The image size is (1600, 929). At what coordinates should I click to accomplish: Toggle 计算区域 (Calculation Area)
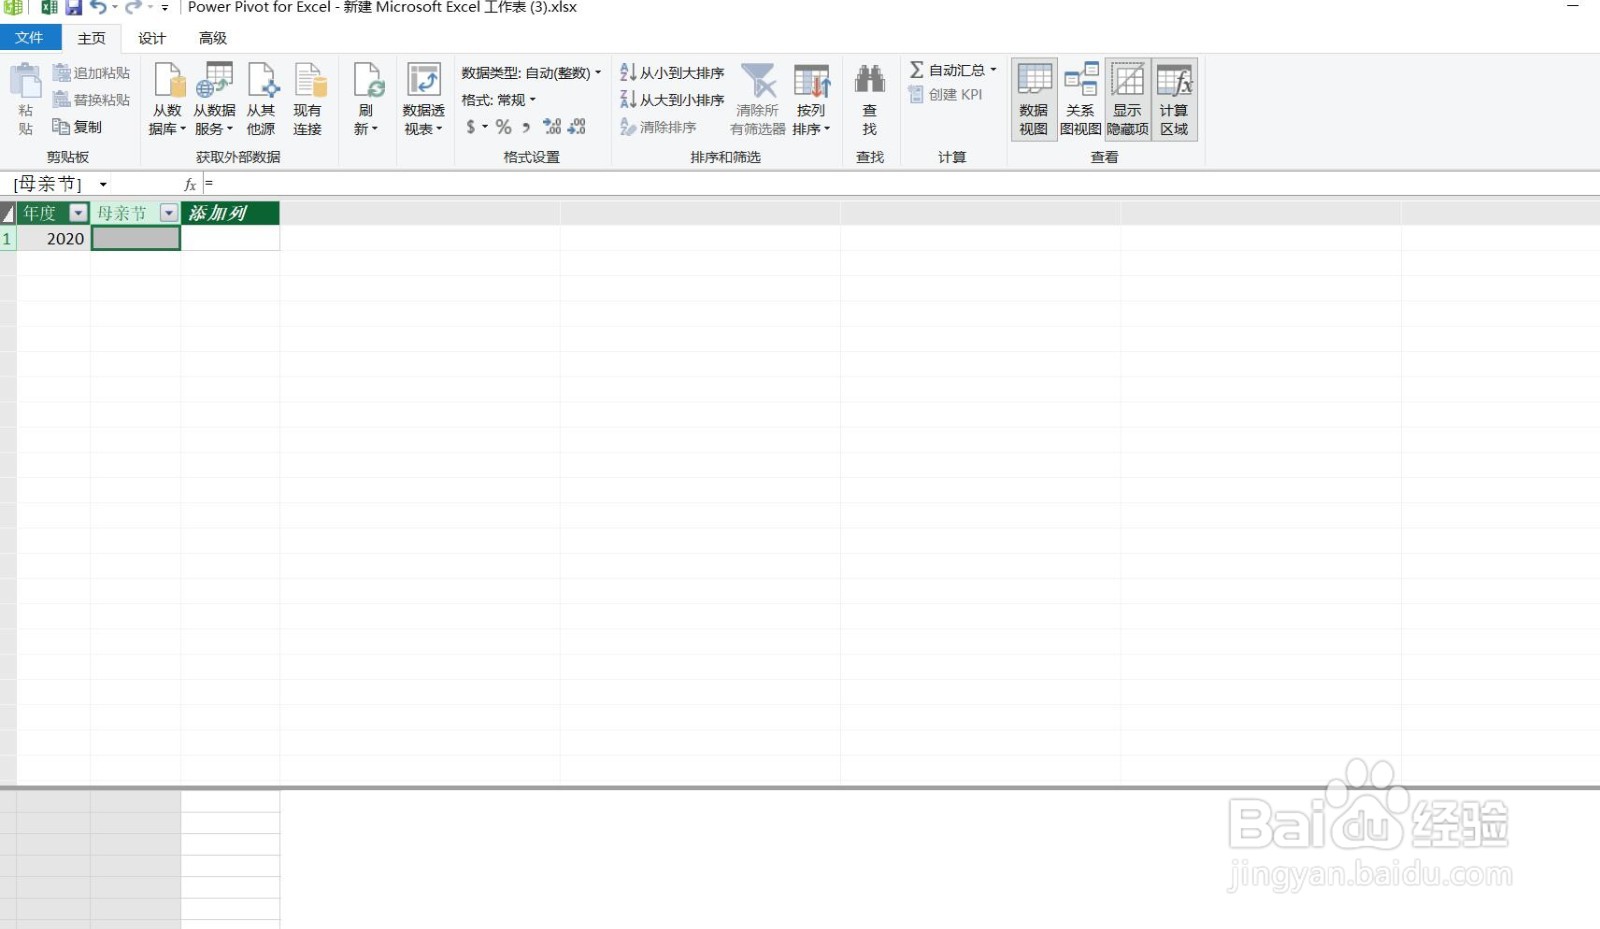(1174, 99)
